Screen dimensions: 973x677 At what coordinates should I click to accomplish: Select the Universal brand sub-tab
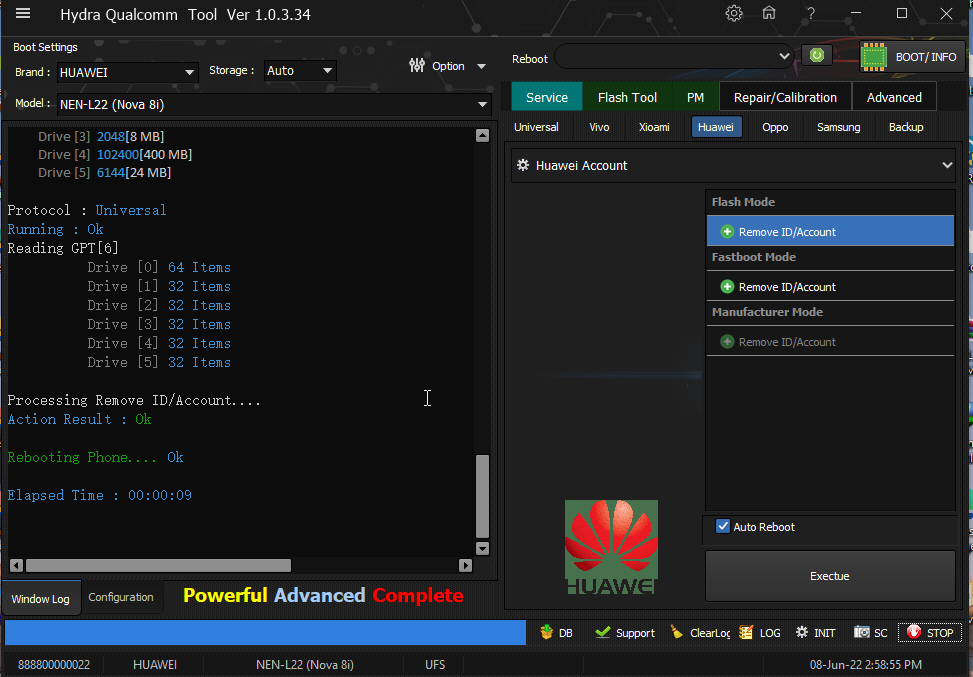pos(536,127)
